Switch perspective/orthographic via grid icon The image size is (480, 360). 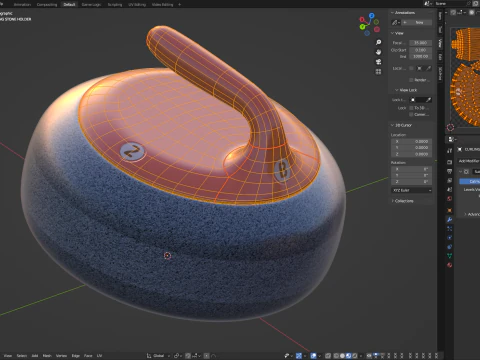(x=378, y=72)
